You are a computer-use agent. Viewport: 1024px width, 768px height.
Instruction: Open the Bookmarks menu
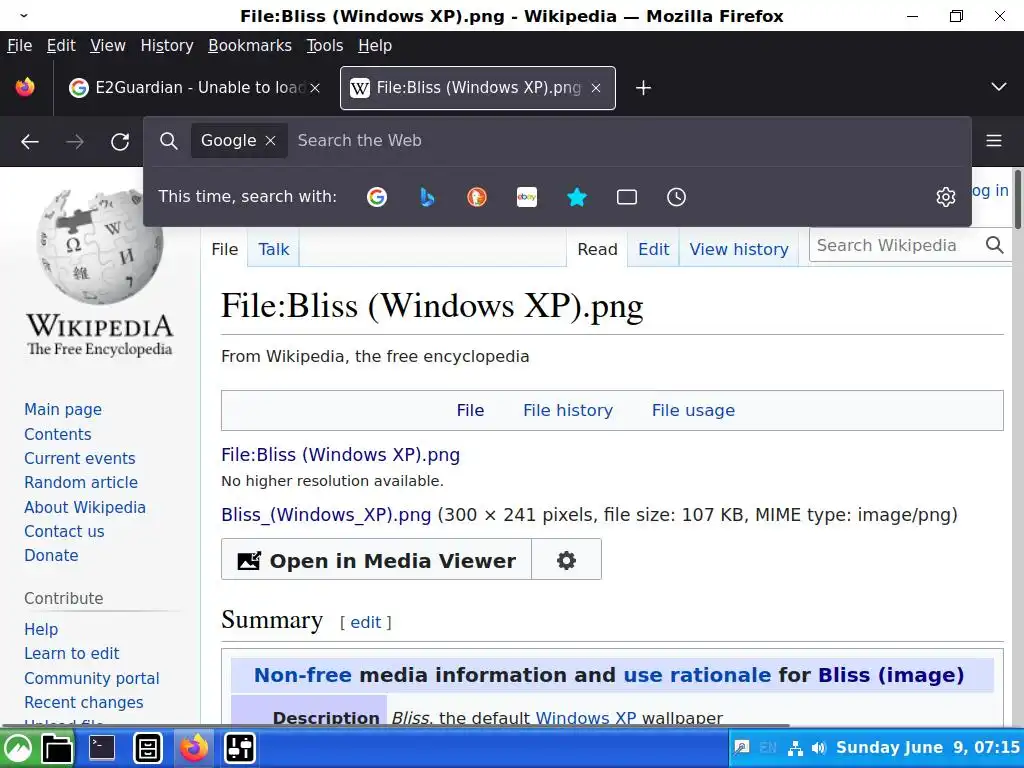tap(250, 46)
